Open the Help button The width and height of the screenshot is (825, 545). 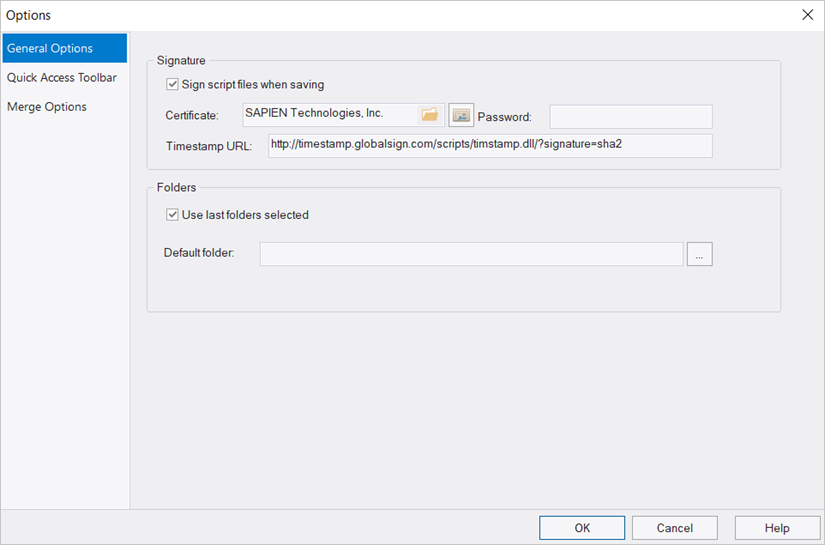(777, 528)
